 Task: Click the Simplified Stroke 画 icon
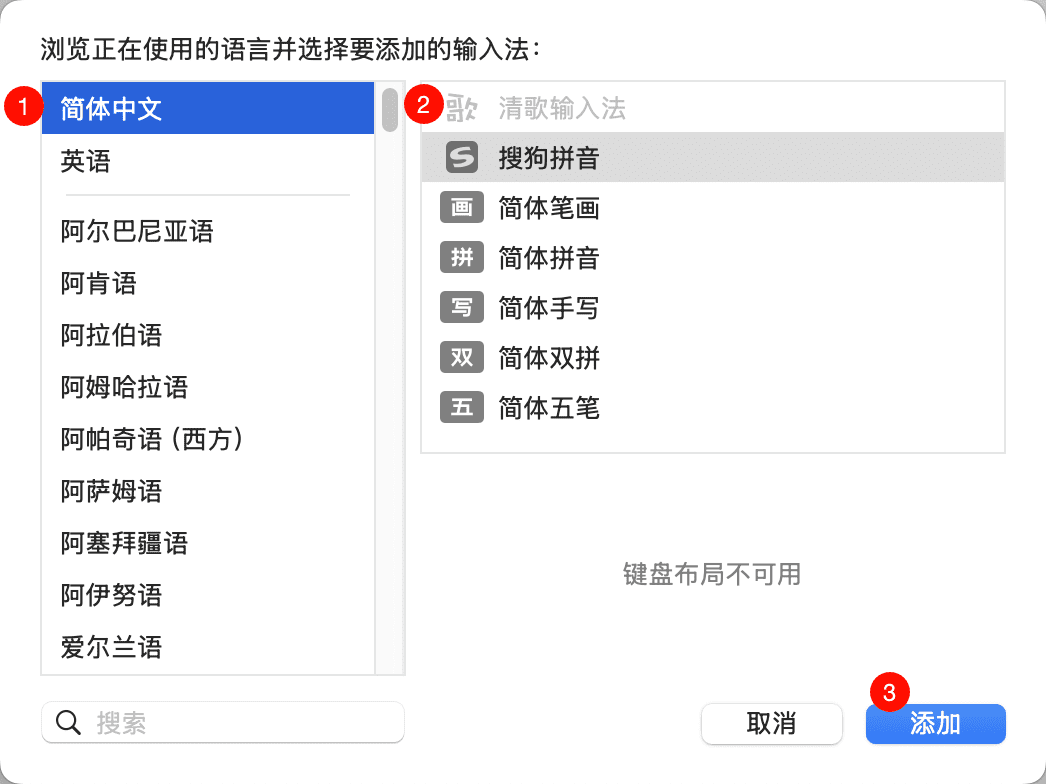pyautogui.click(x=461, y=208)
